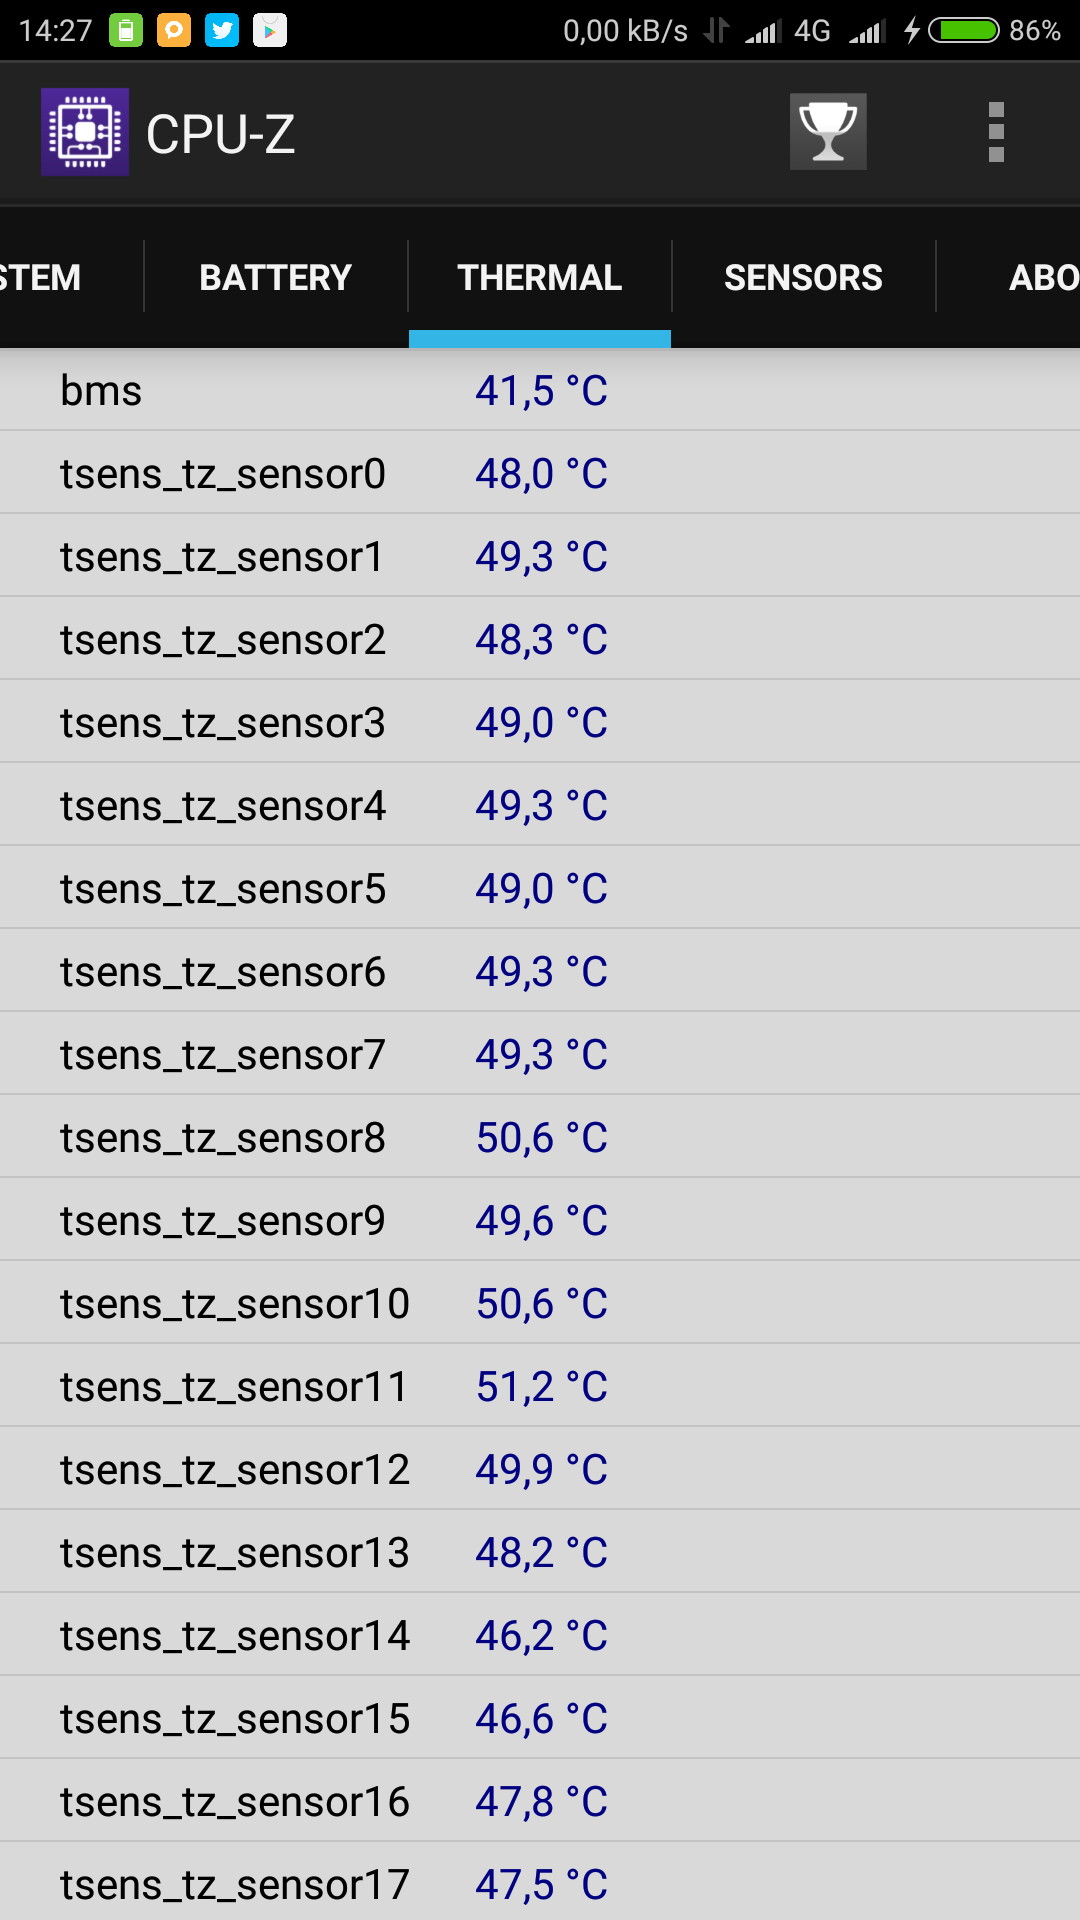
Task: Switch to the Battery tab
Action: [x=275, y=277]
